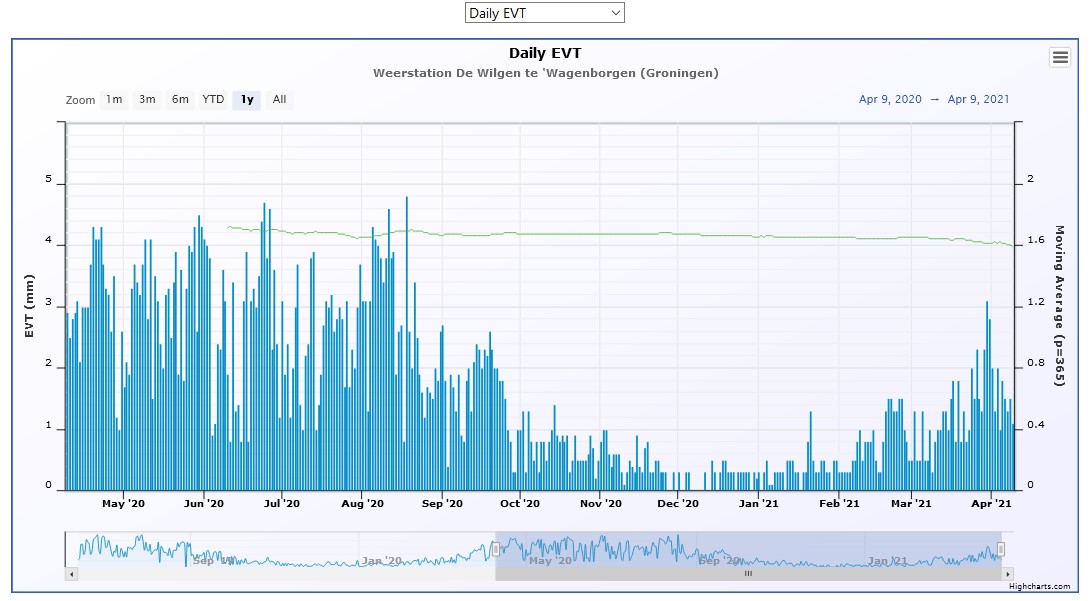Edit the start date Apr 9, 2020
Image resolution: width=1091 pixels, height=601 pixels.
click(890, 99)
